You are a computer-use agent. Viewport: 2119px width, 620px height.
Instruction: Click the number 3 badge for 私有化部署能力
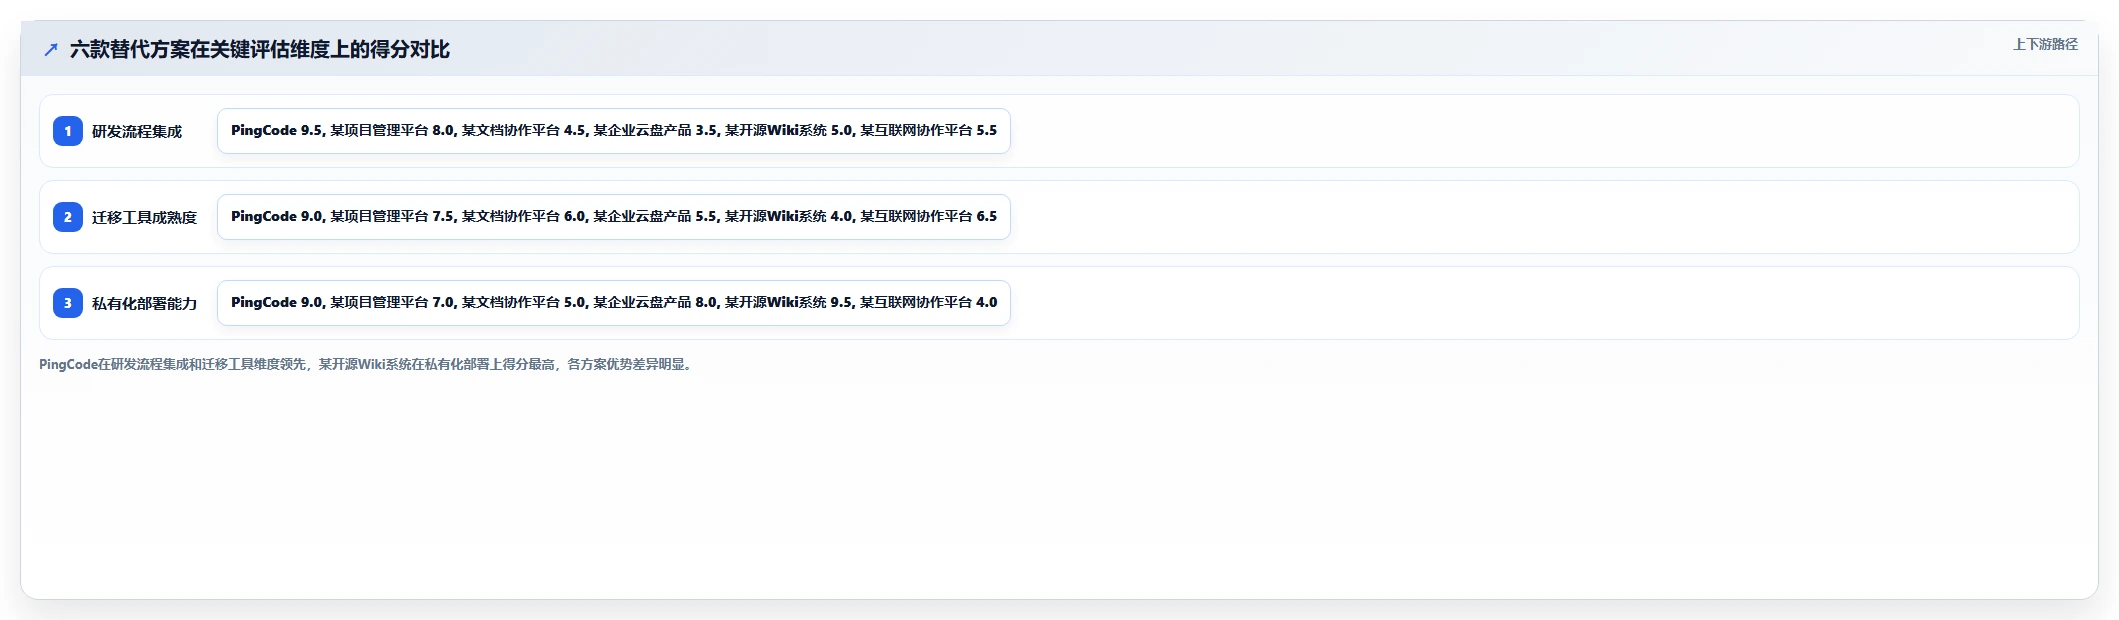[x=68, y=303]
